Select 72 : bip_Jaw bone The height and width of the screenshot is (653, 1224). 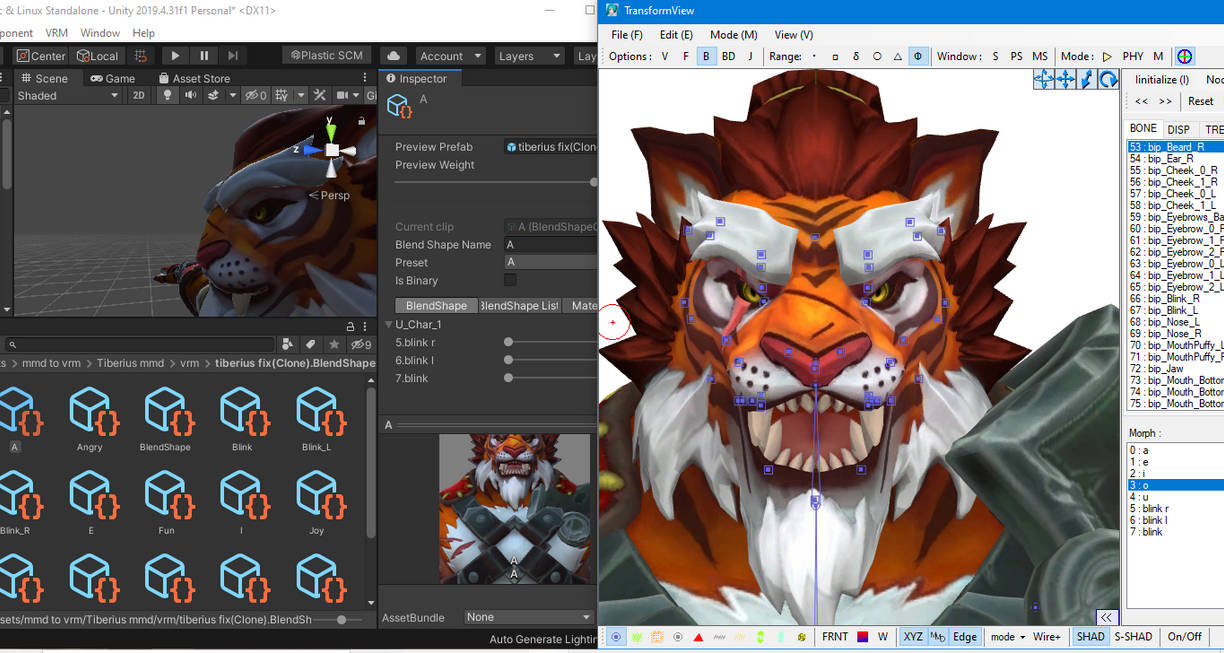[1175, 369]
